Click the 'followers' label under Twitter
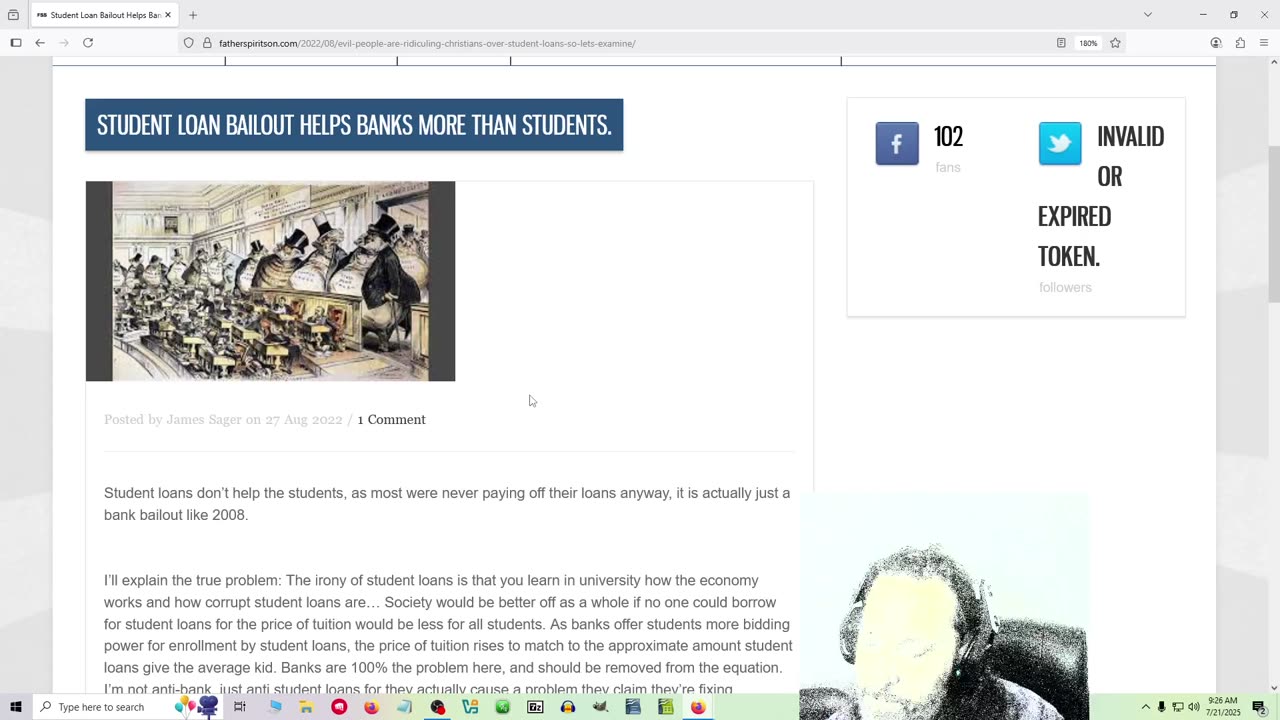The image size is (1280, 720). (1065, 287)
